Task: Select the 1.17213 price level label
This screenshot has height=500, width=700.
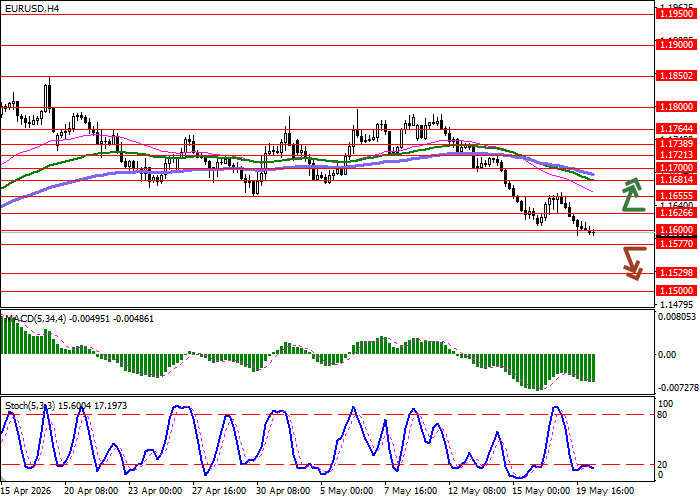Action: coord(676,155)
